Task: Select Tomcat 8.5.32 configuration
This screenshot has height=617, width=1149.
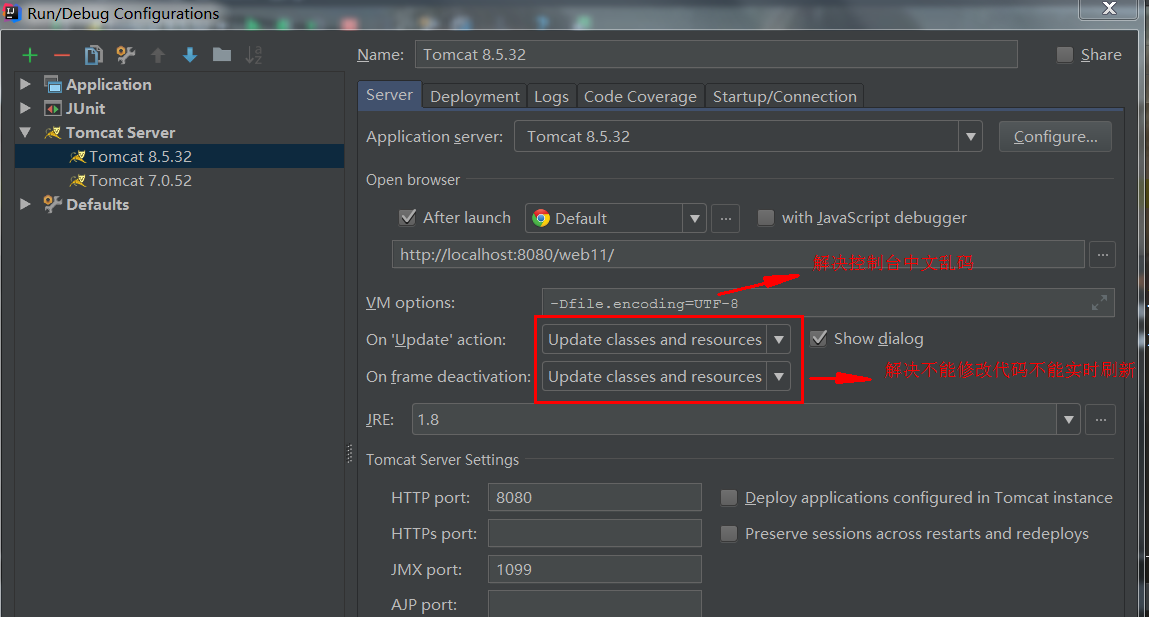Action: pyautogui.click(x=180, y=156)
